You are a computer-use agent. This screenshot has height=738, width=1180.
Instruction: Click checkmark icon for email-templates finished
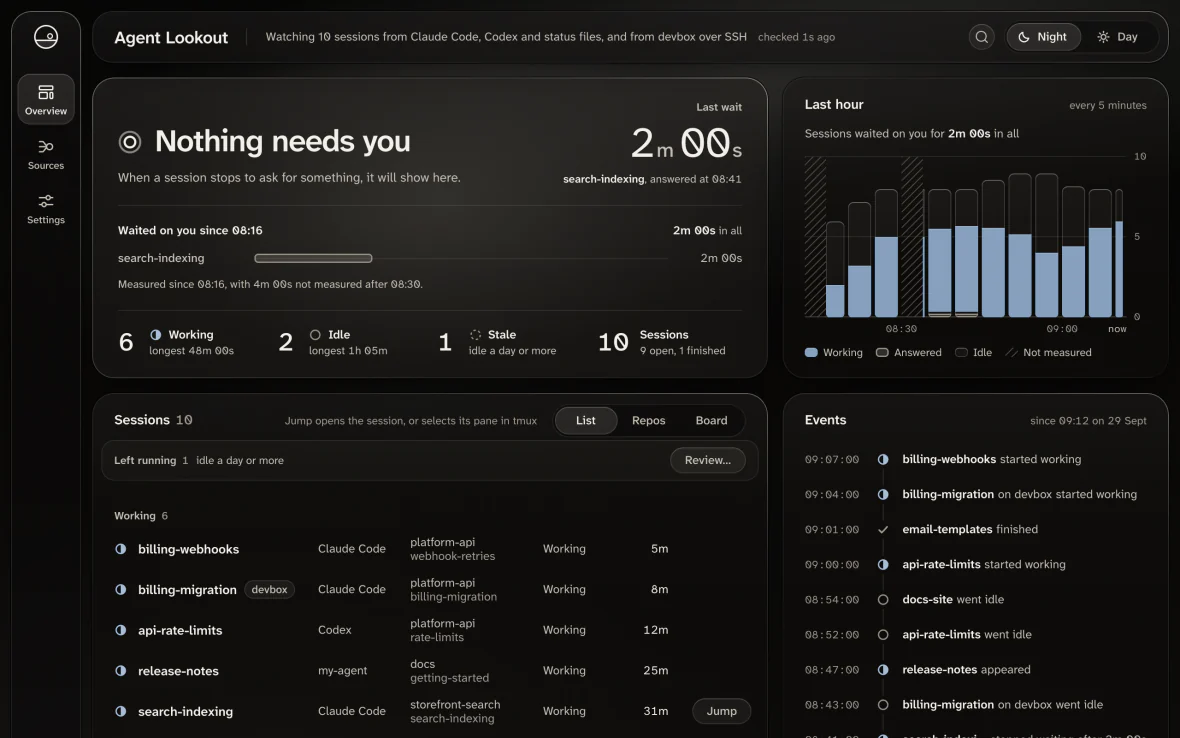click(883, 530)
